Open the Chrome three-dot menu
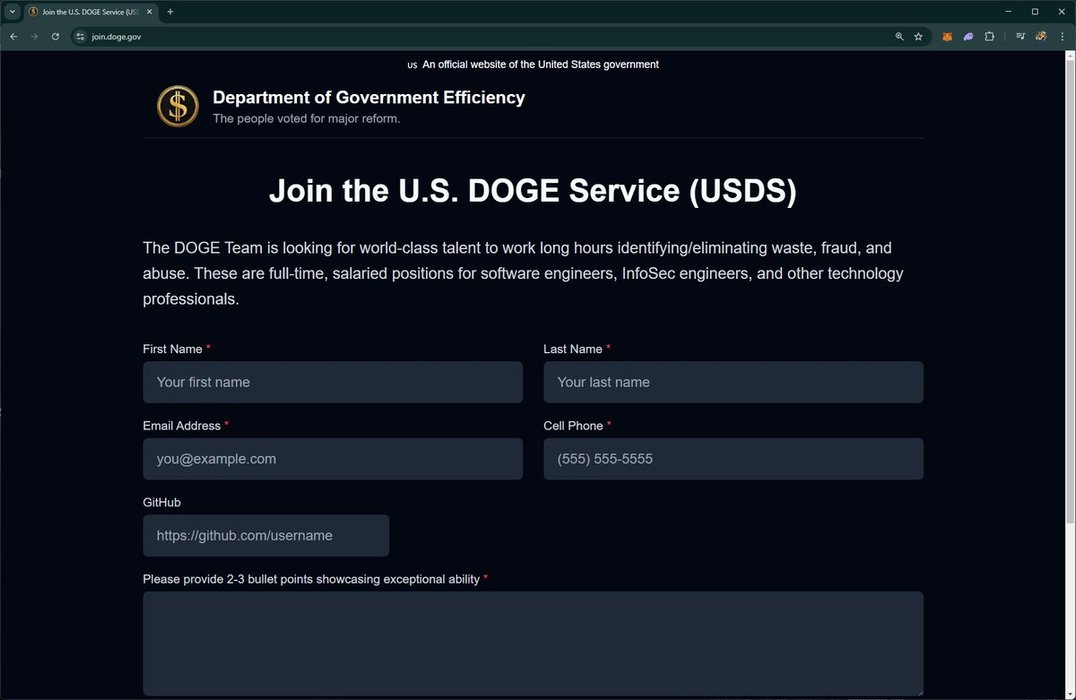 click(1062, 36)
